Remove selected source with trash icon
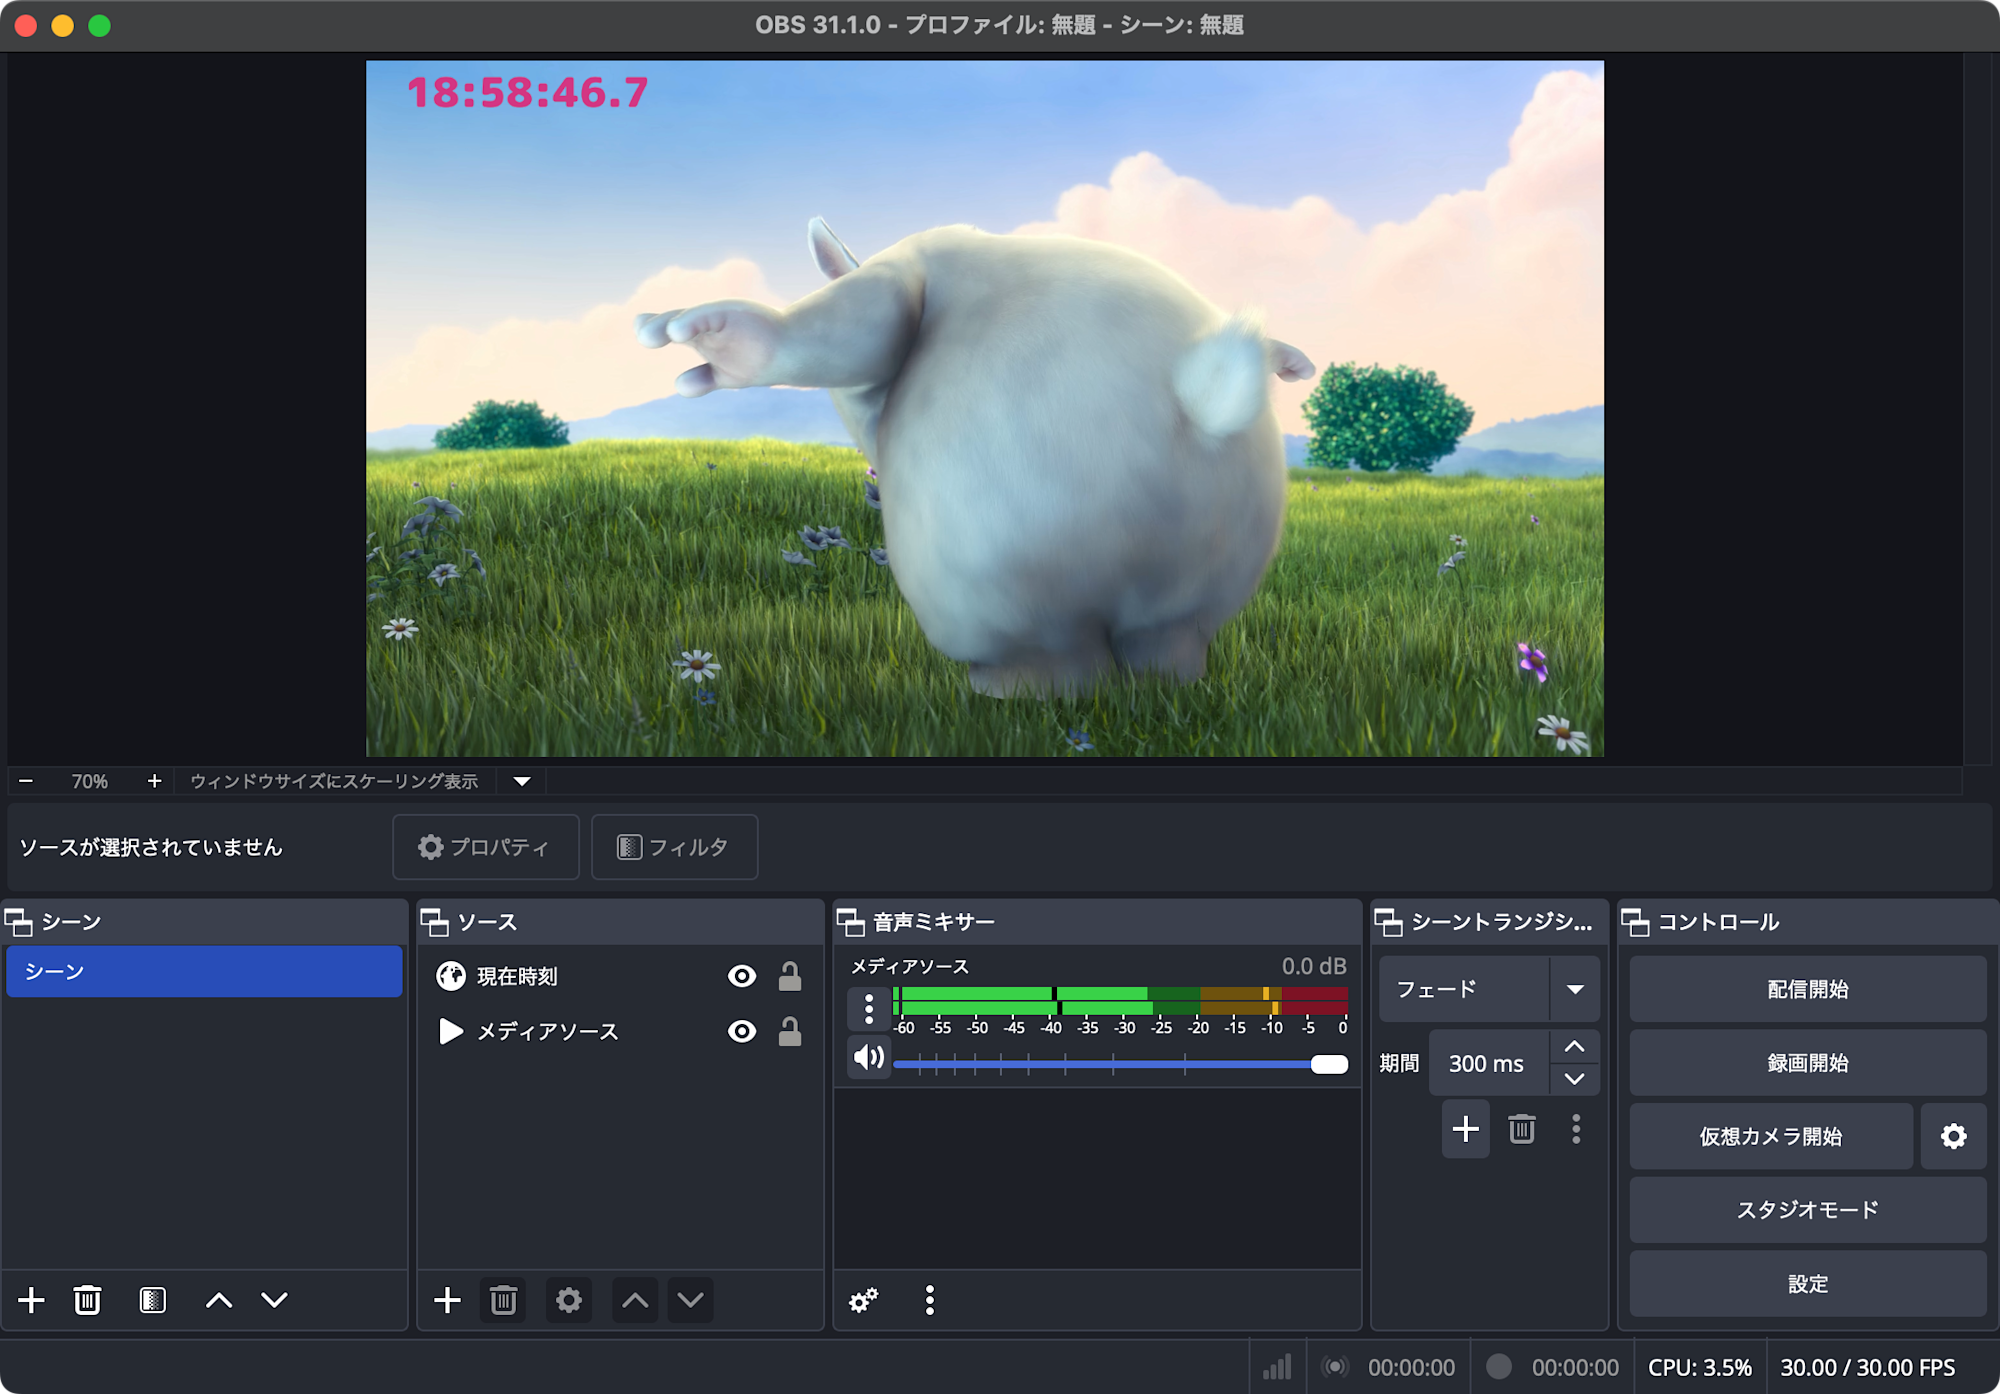The image size is (2000, 1394). pos(503,1300)
